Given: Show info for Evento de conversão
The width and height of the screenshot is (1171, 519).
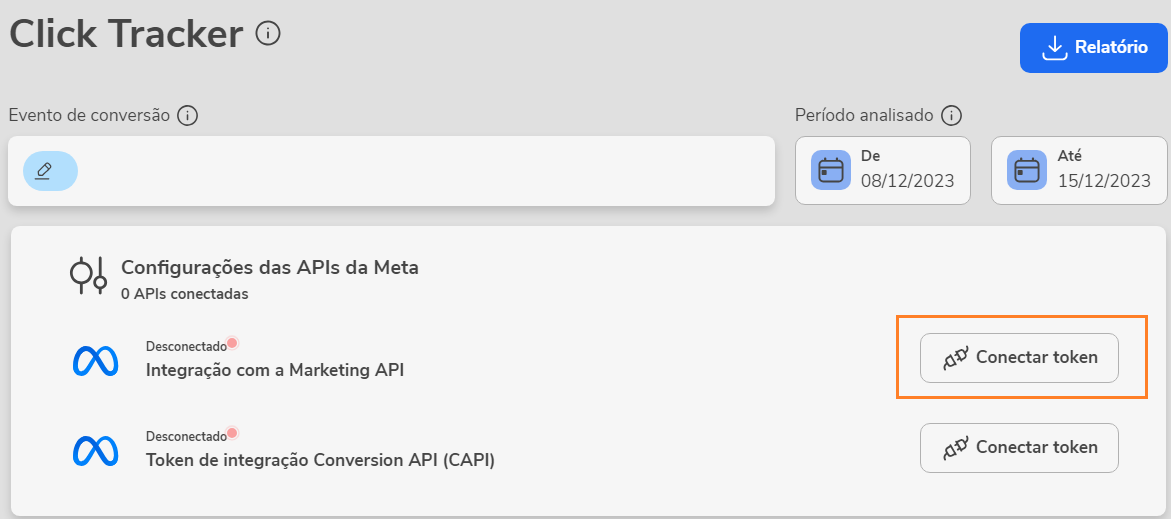Looking at the screenshot, I should point(187,115).
